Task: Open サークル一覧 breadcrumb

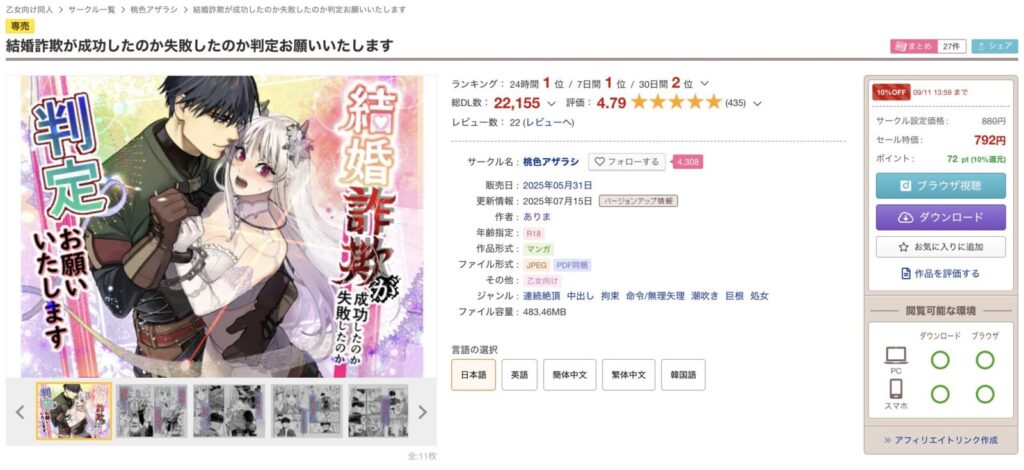Action: point(91,10)
